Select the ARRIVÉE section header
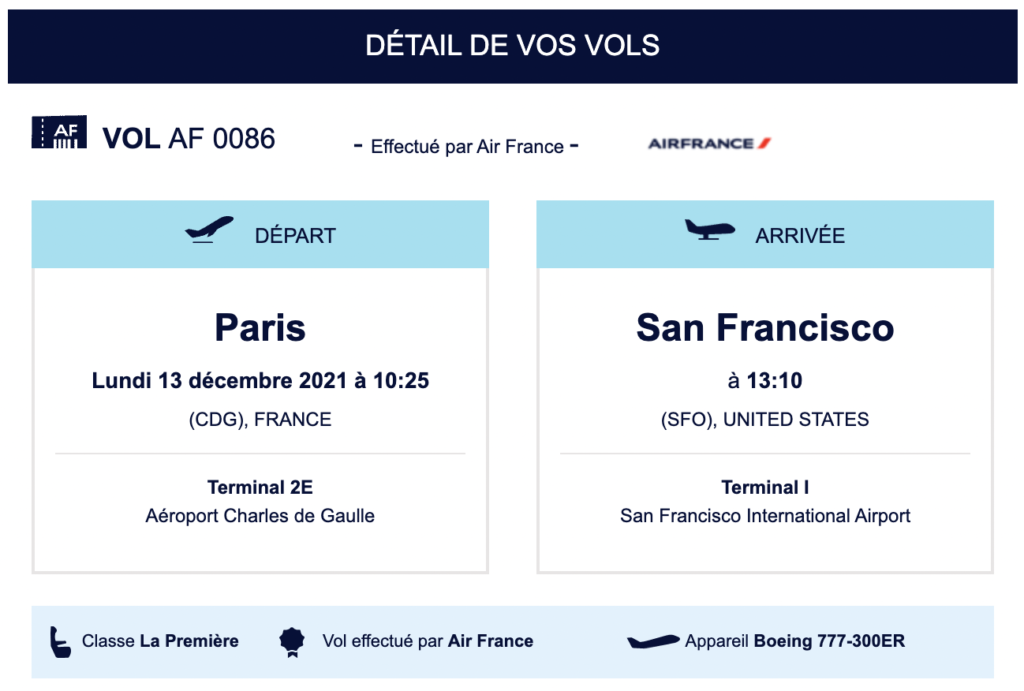This screenshot has width=1024, height=691. [800, 236]
